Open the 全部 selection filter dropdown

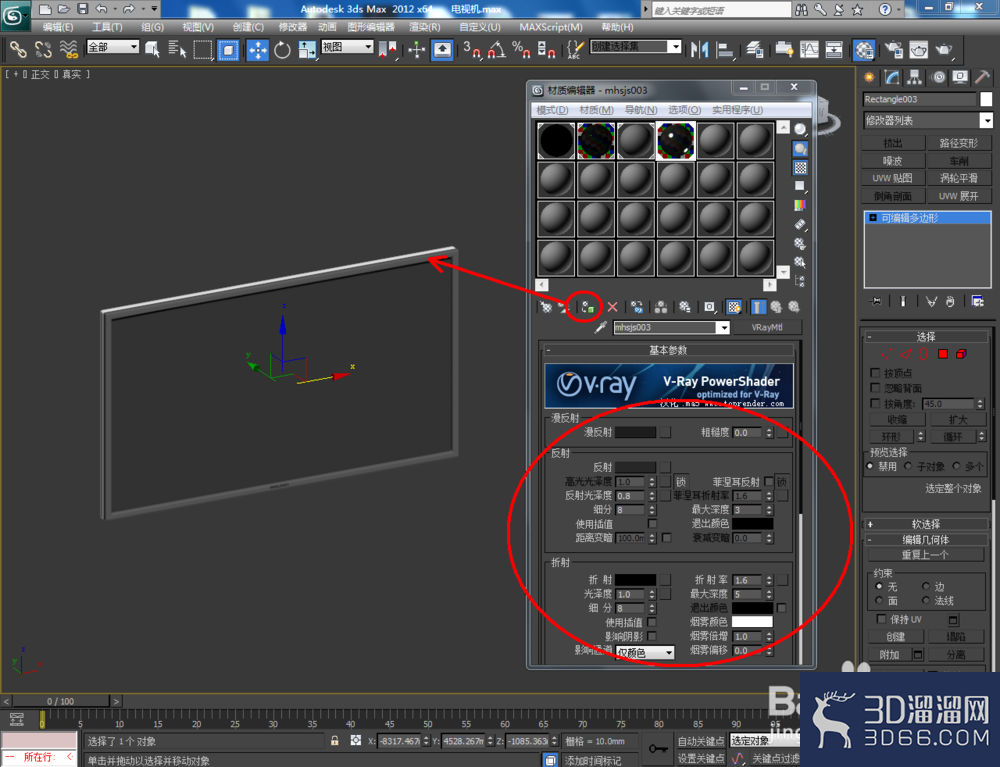(113, 47)
